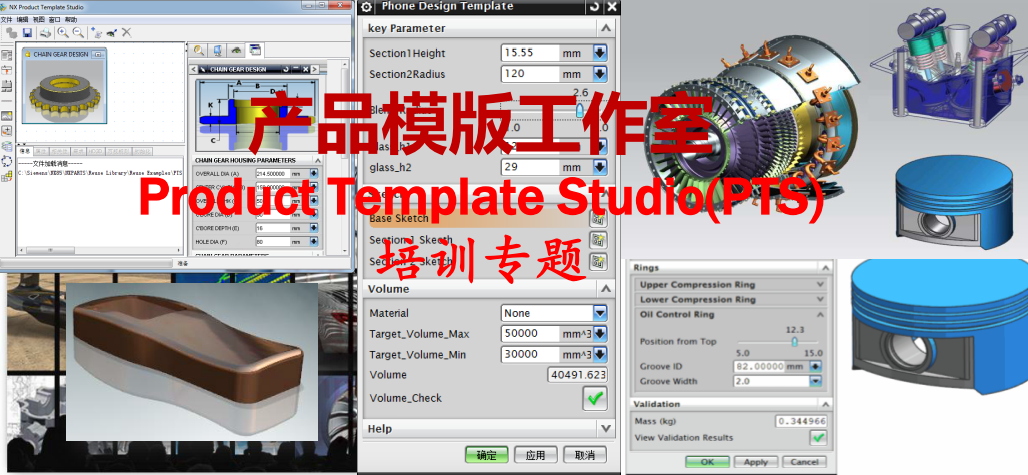Click the 取消 button
1028x475 pixels.
pyautogui.click(x=585, y=455)
